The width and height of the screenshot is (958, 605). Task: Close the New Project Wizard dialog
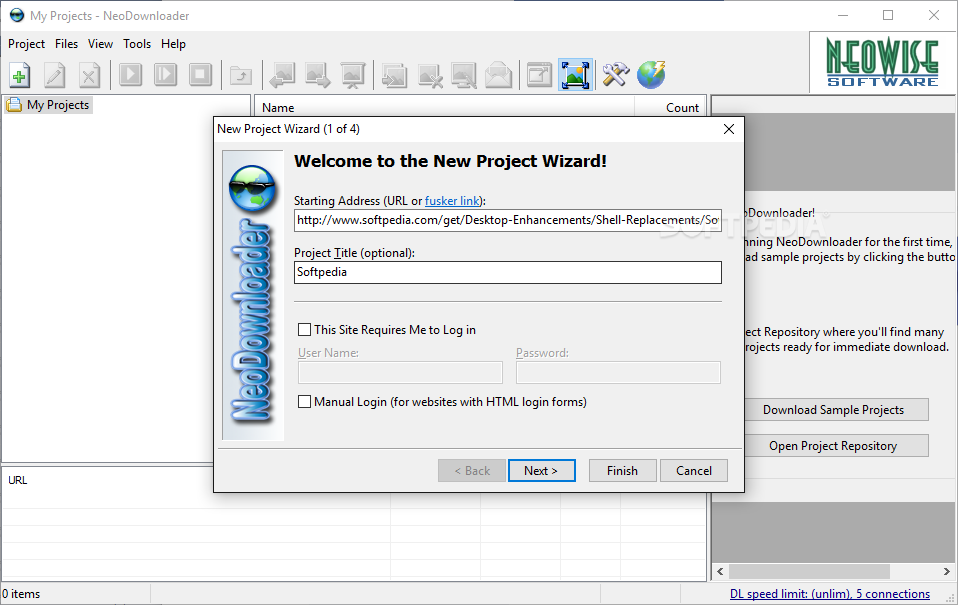[x=729, y=129]
